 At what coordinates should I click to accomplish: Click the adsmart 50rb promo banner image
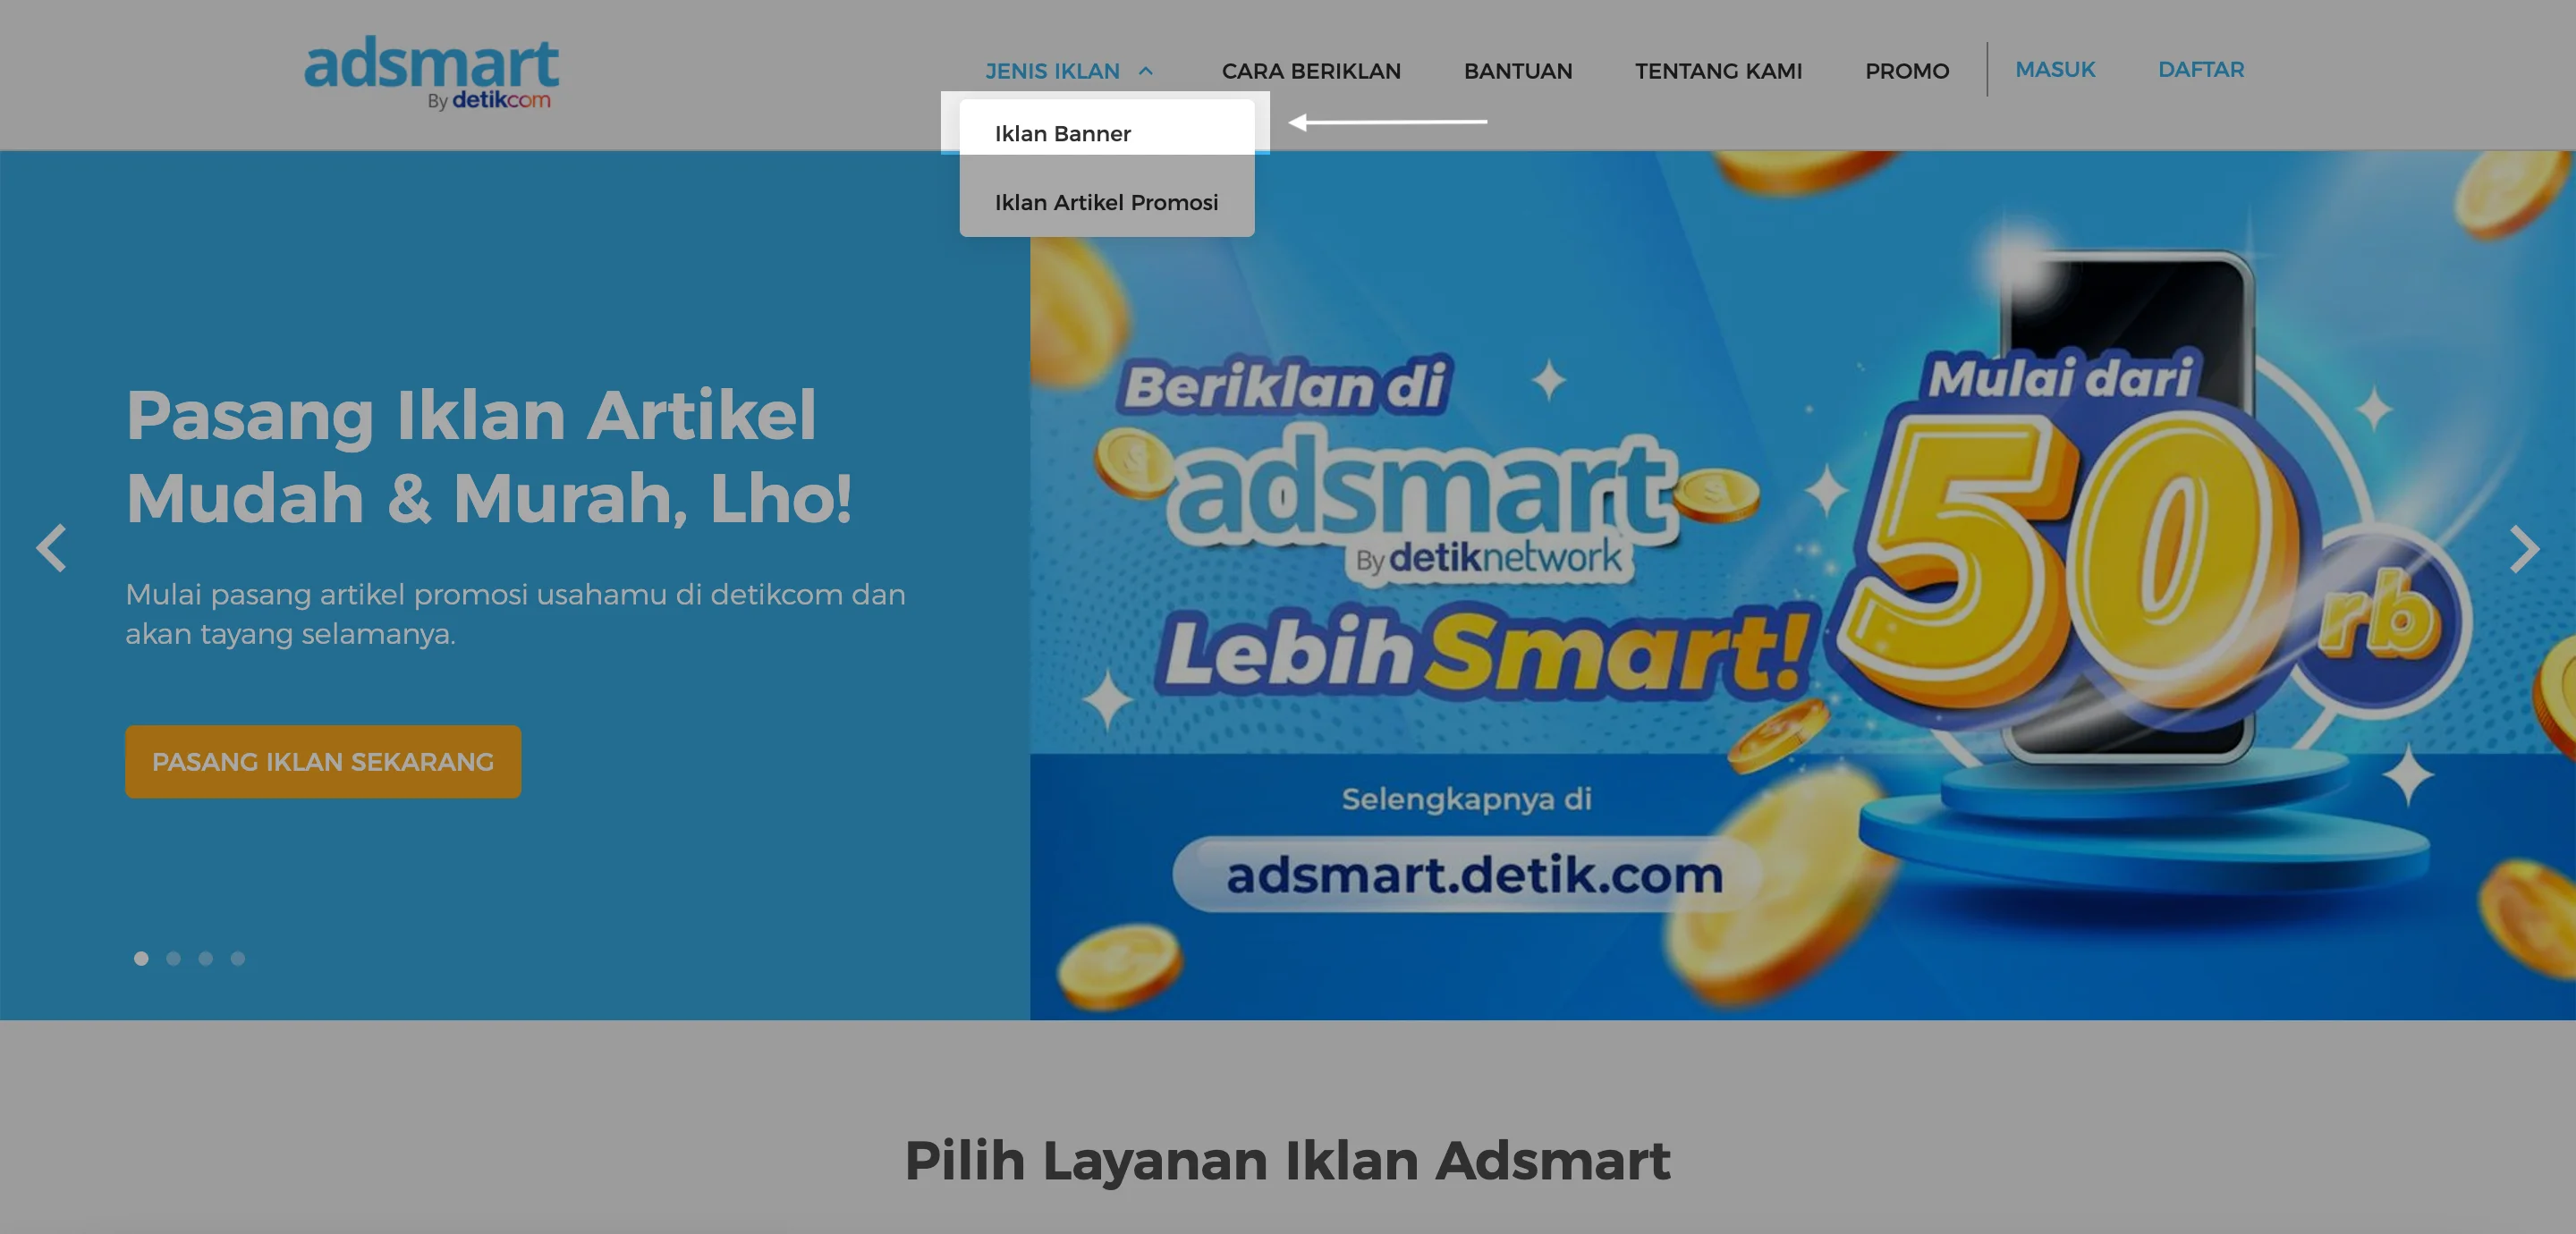1802,585
